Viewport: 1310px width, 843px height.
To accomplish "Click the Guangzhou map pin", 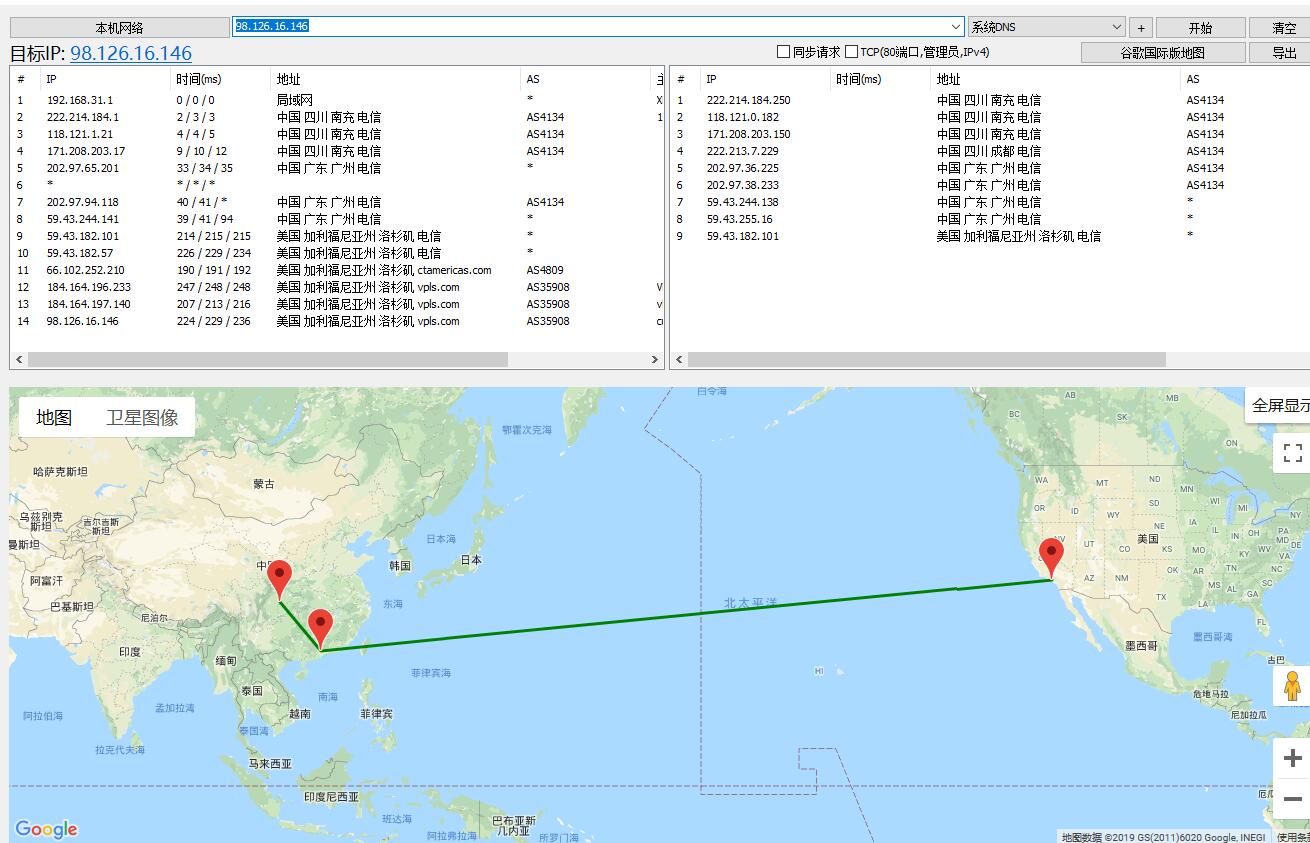I will coord(320,627).
